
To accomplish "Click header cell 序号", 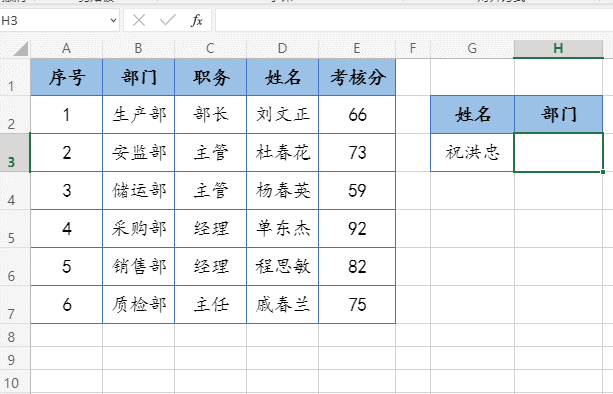I will tap(66, 77).
